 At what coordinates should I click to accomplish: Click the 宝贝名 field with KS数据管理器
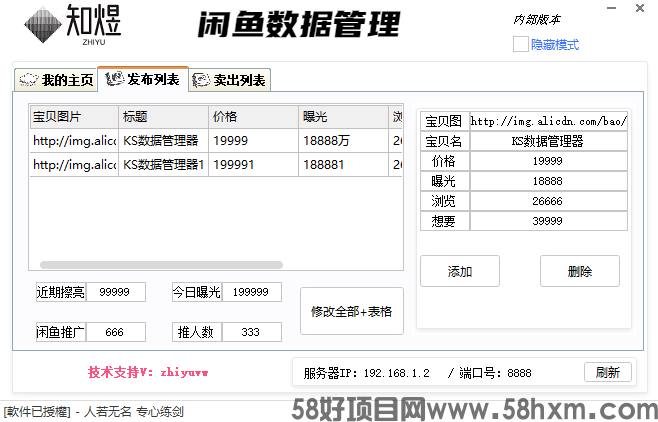(548, 141)
